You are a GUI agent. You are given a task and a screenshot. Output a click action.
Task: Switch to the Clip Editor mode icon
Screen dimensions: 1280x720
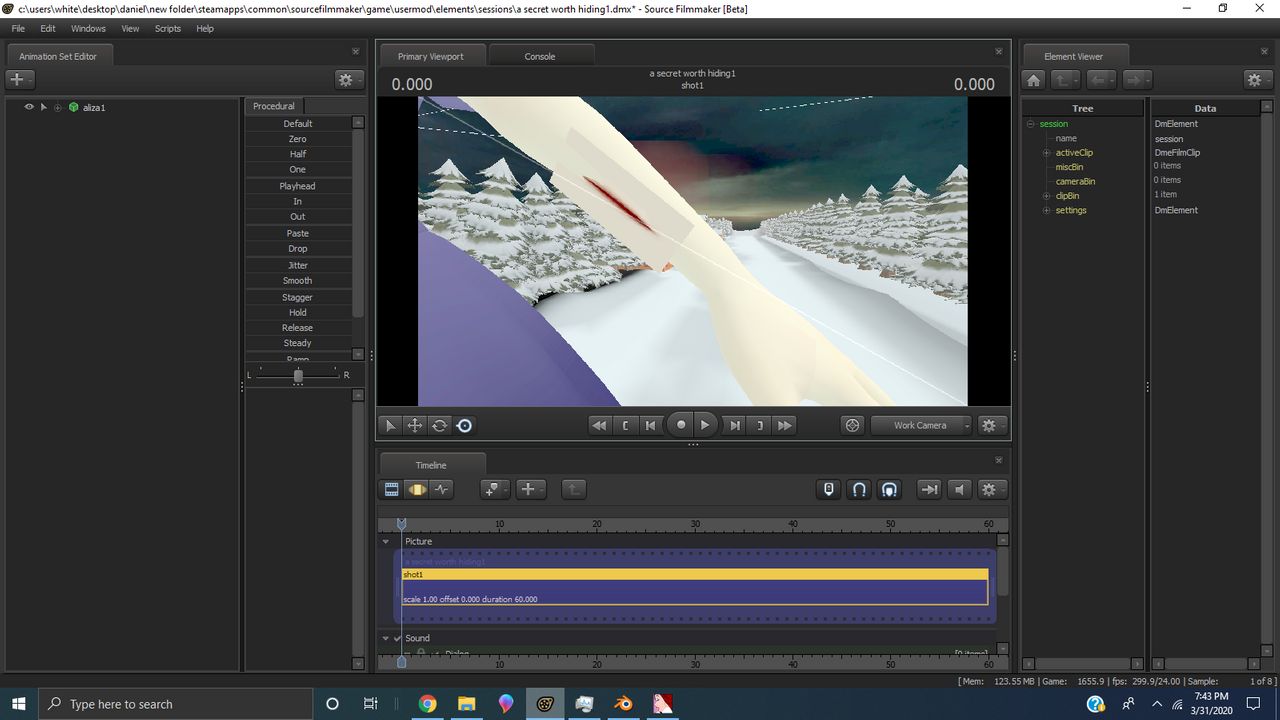(392, 489)
